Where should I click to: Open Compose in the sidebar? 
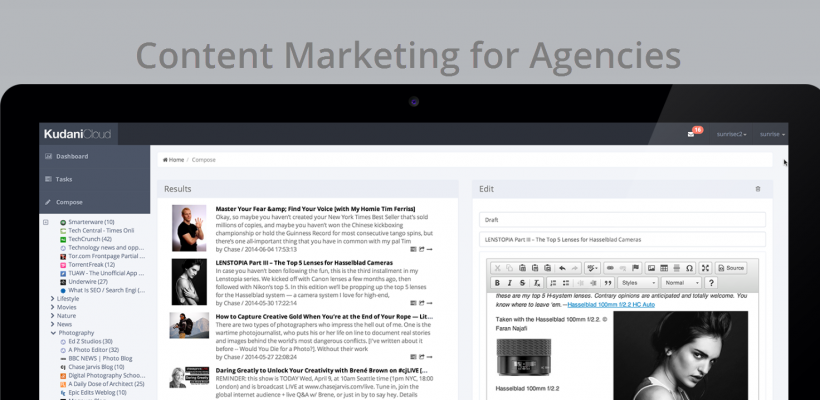95,202
